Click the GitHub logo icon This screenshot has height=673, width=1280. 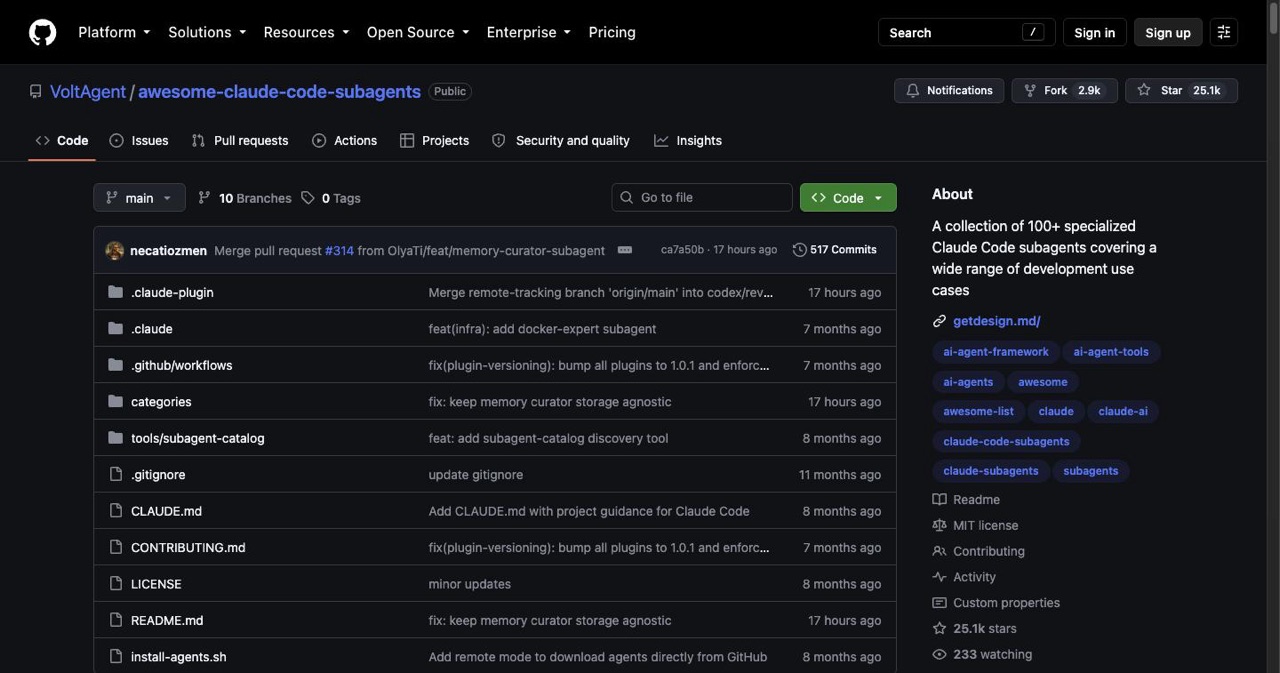[42, 32]
